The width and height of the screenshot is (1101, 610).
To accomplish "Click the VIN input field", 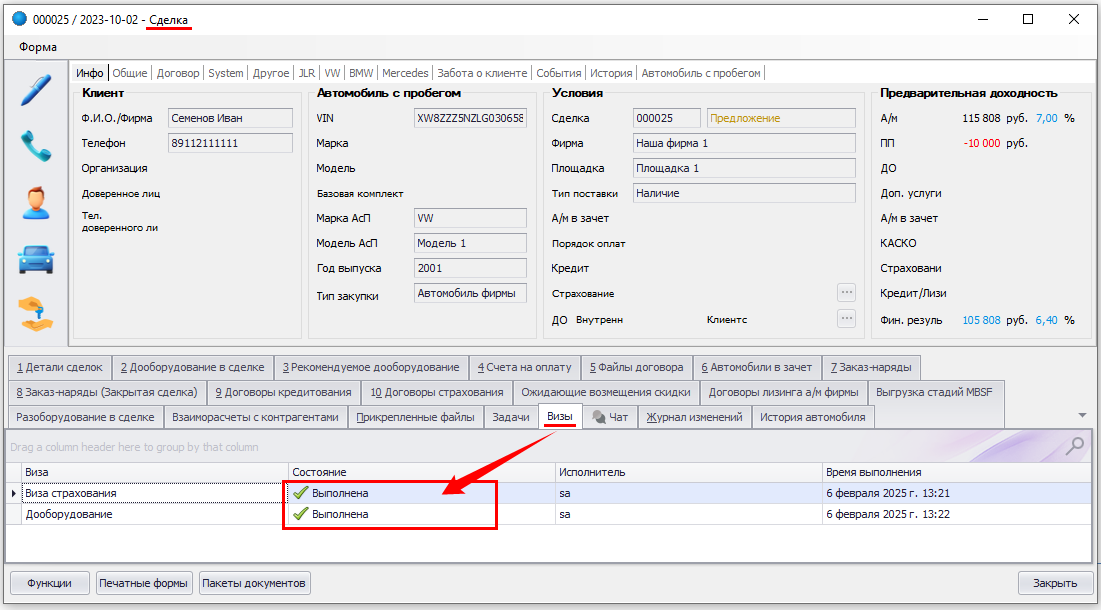I will 470,118.
